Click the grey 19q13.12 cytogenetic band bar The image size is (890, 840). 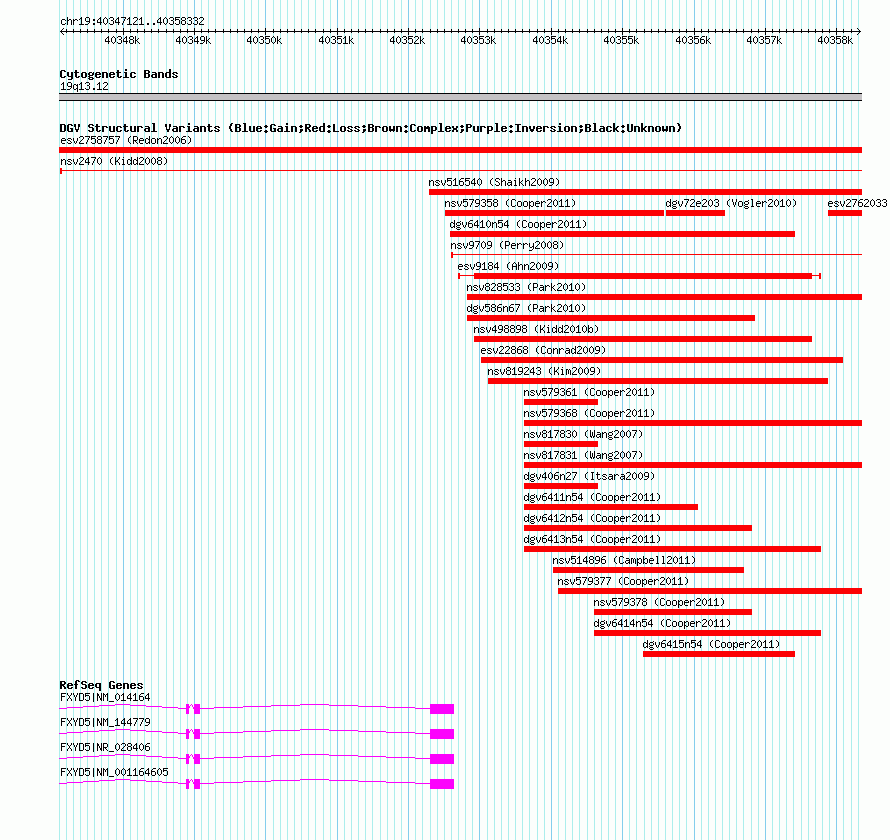coord(460,97)
